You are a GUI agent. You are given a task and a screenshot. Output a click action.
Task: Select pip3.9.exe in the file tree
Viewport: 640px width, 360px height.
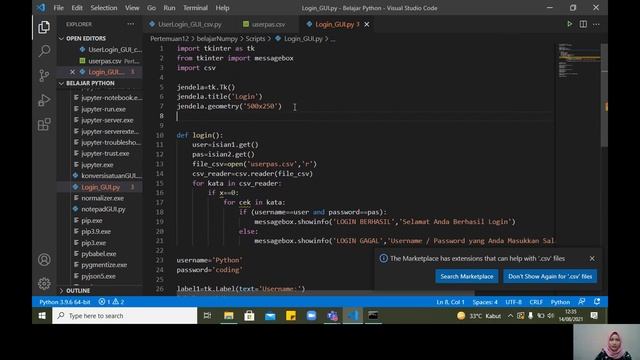pos(96,231)
